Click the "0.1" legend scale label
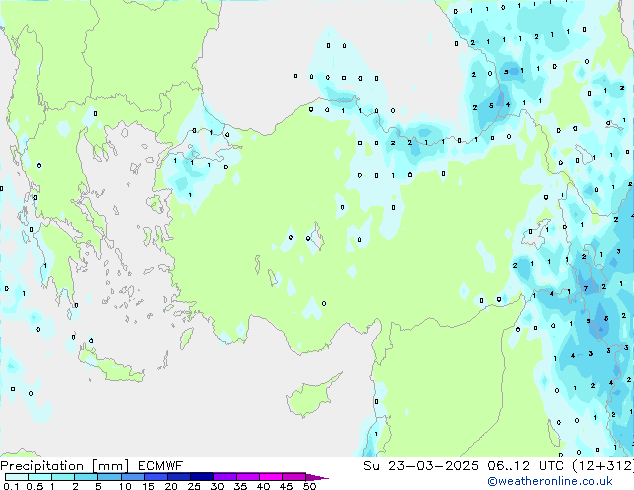 pos(11,486)
